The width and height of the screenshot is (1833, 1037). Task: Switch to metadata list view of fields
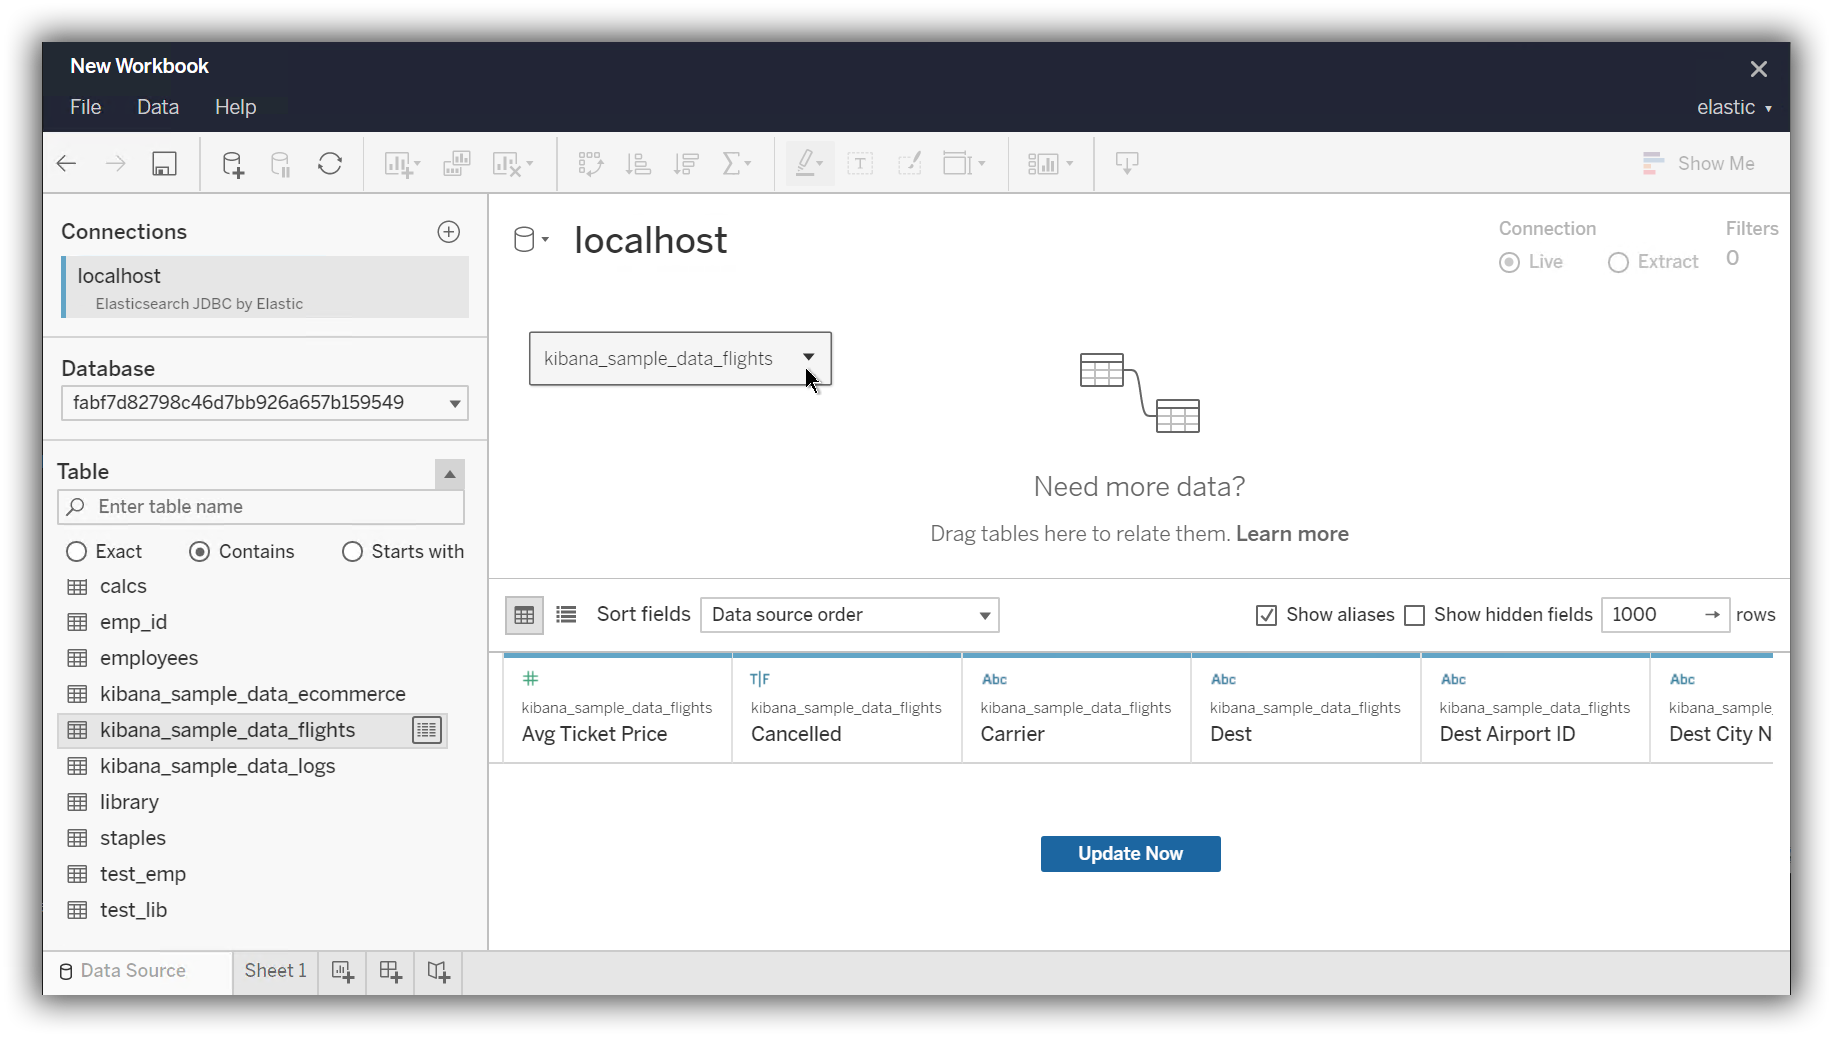click(565, 614)
